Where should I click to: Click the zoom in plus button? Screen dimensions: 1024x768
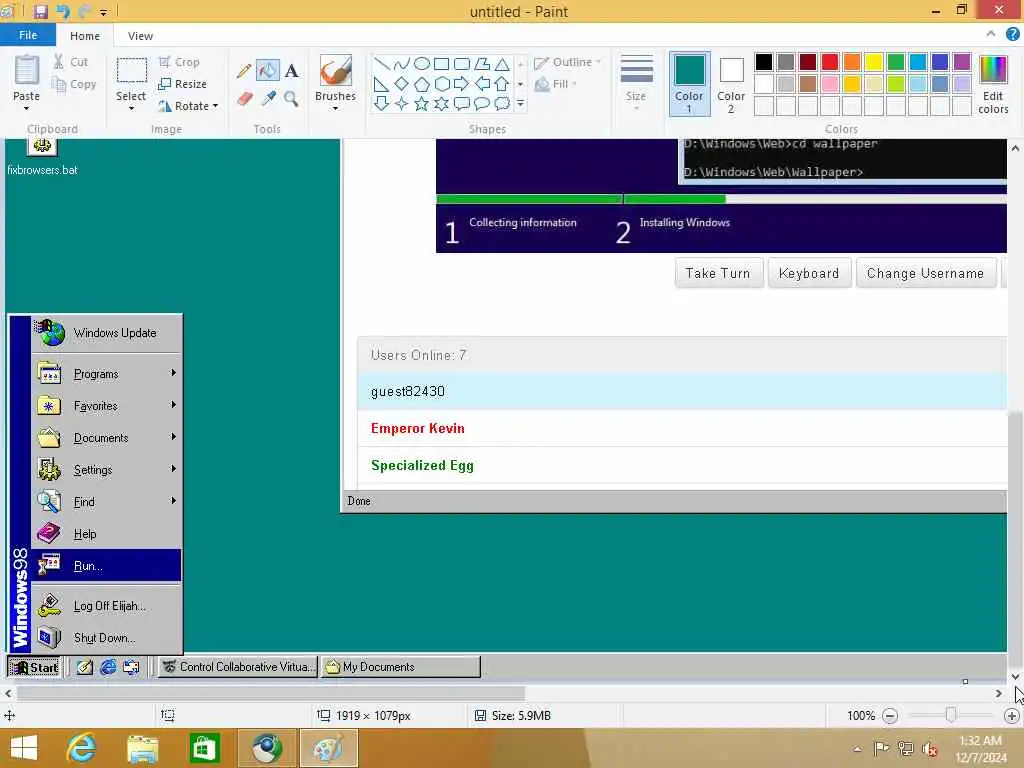click(1012, 716)
